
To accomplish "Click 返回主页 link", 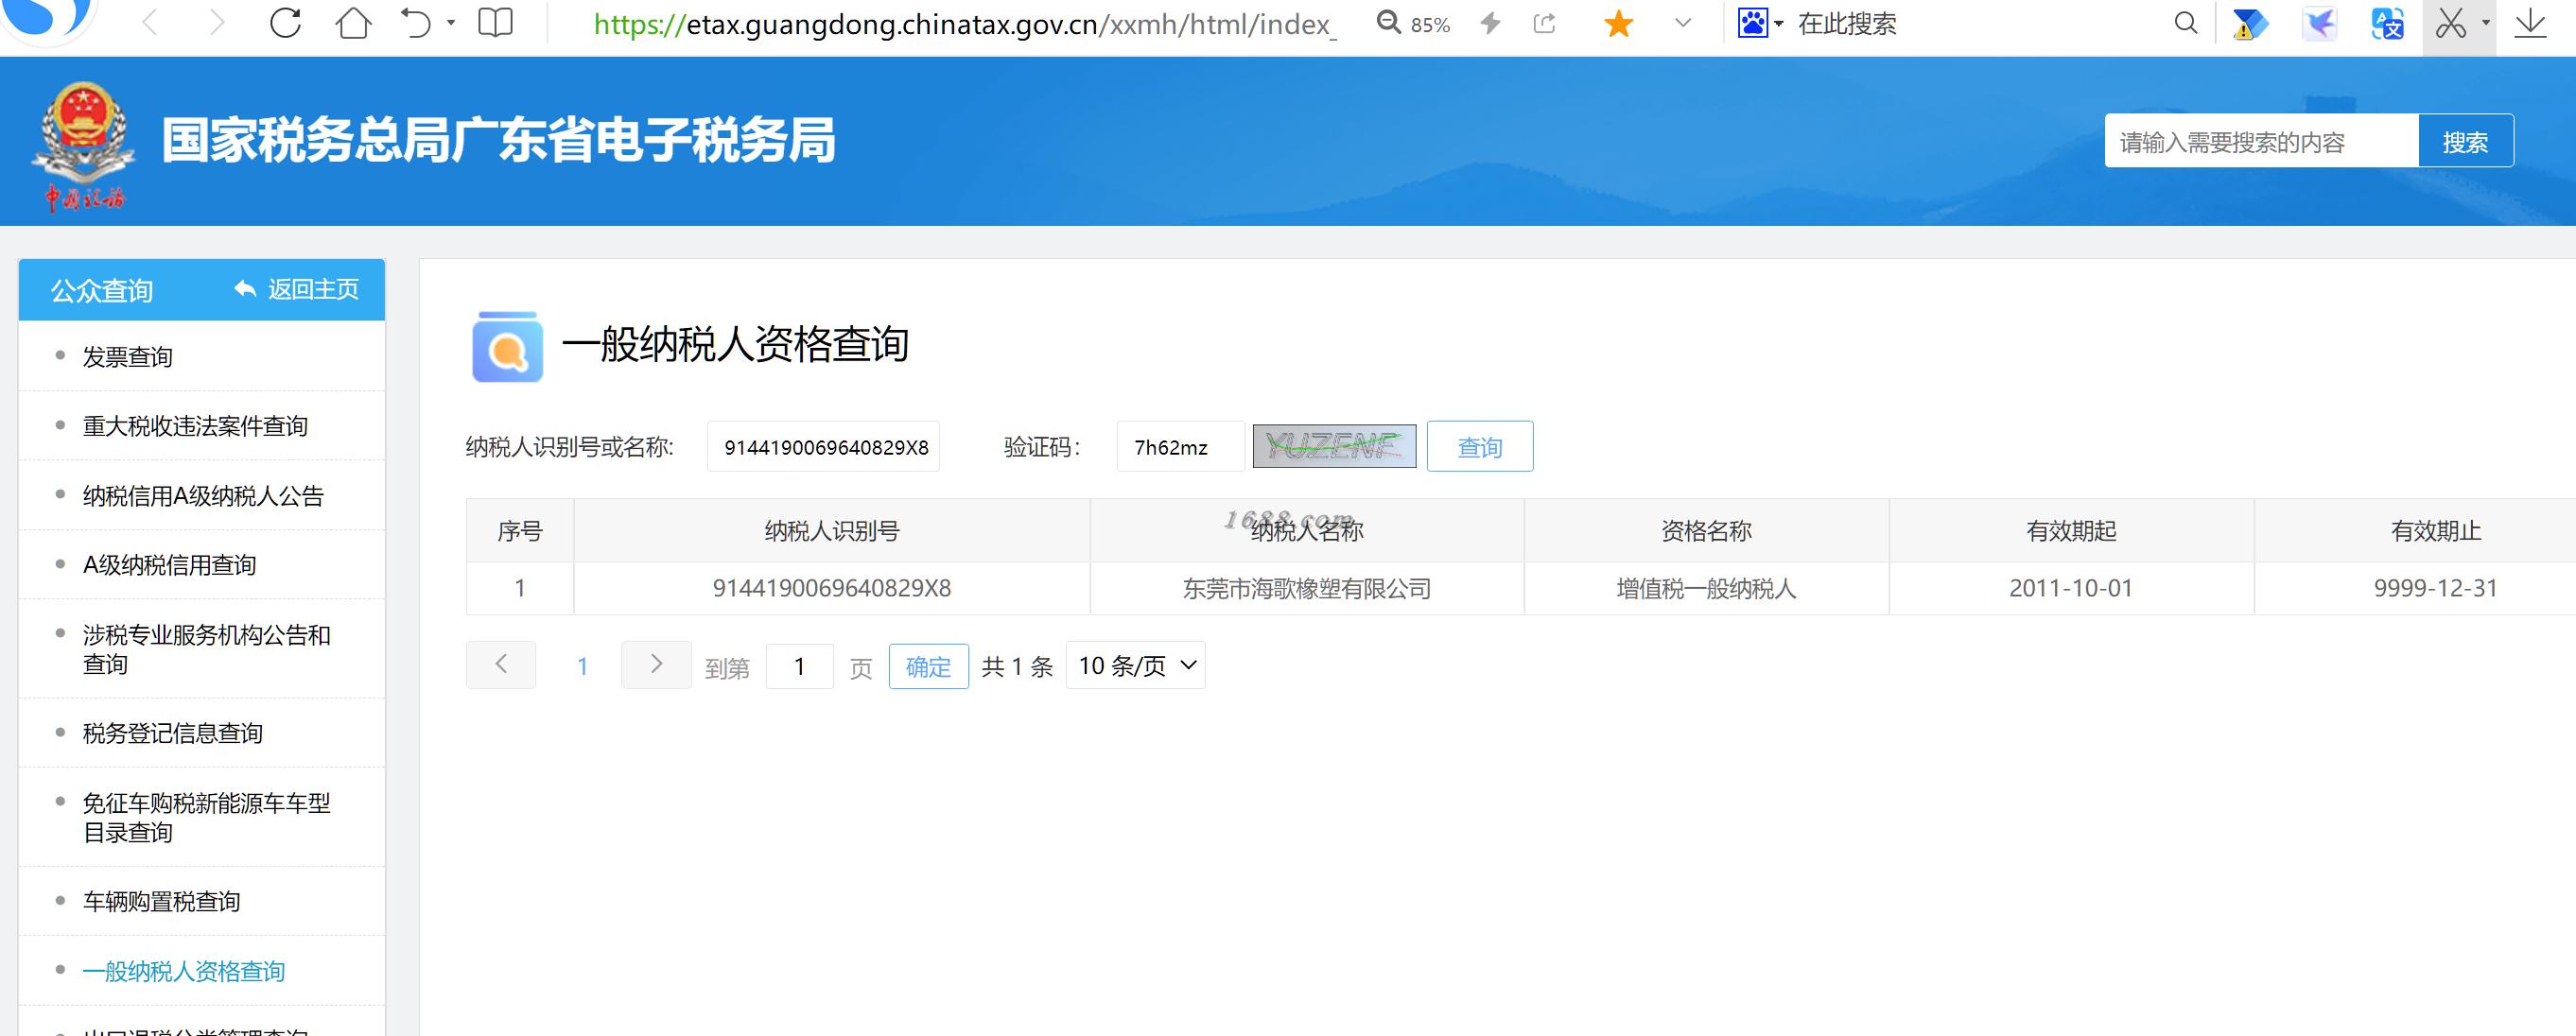I will pyautogui.click(x=297, y=290).
